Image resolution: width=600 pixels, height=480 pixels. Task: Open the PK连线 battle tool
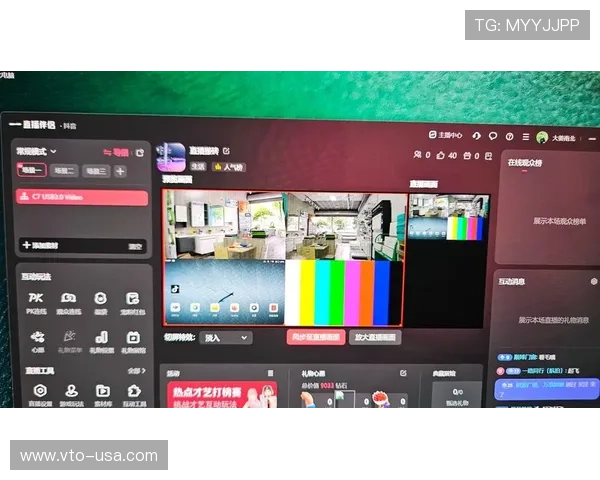point(36,303)
